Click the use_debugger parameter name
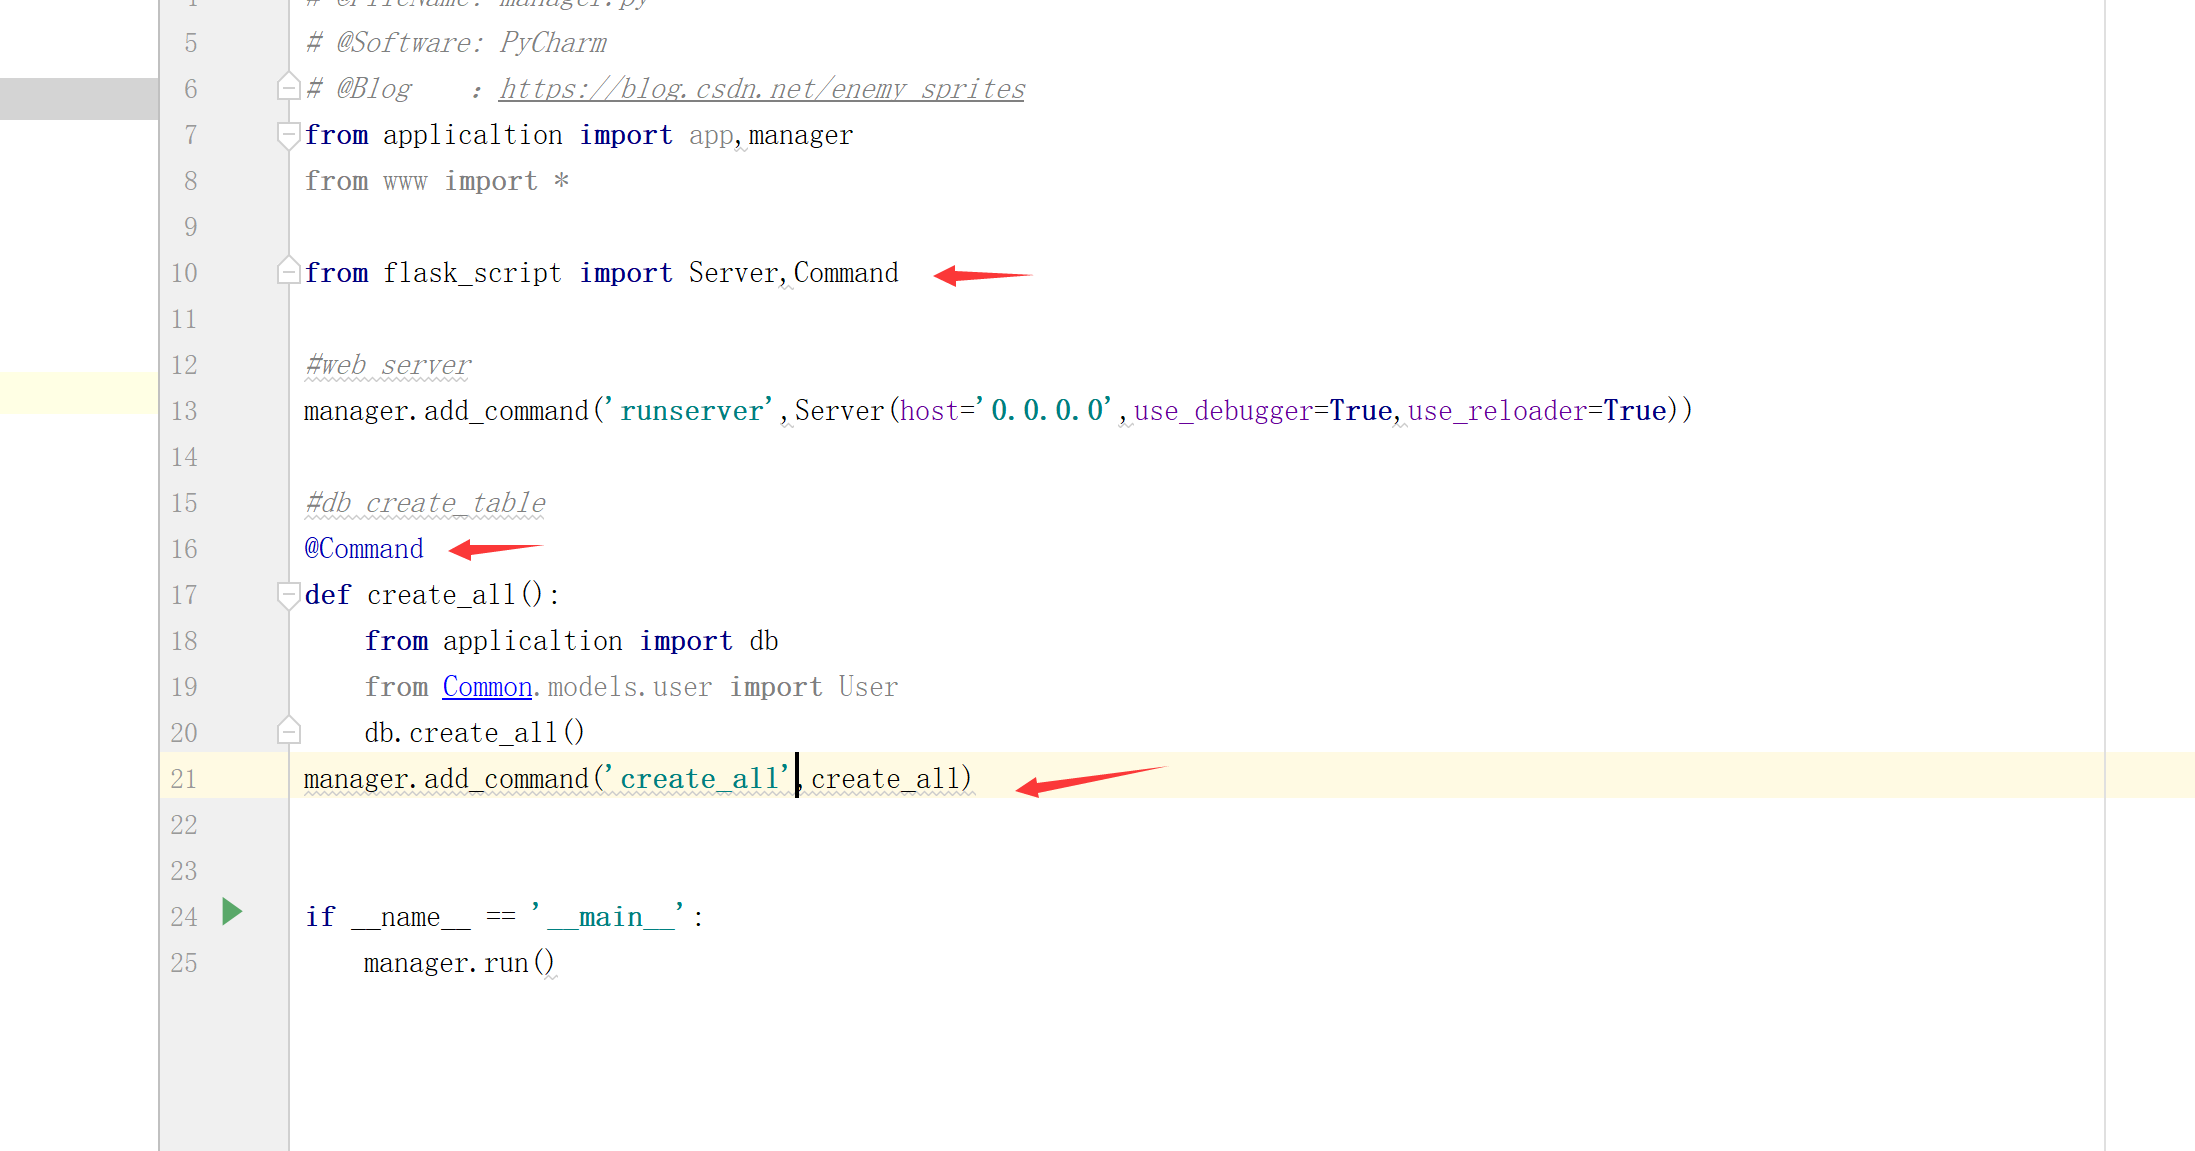Image resolution: width=2195 pixels, height=1151 pixels. point(1223,411)
